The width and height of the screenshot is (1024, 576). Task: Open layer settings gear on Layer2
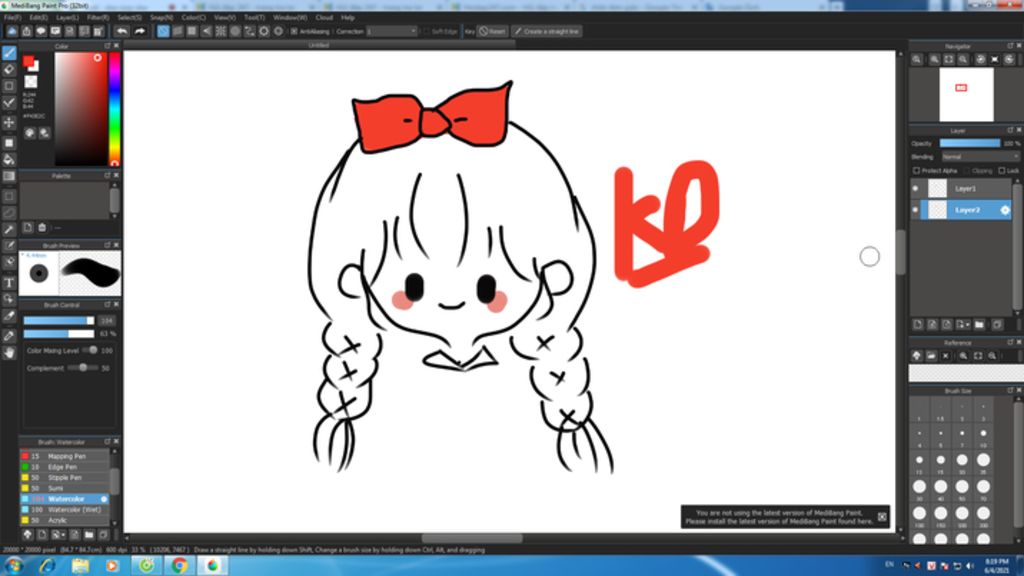point(1005,210)
